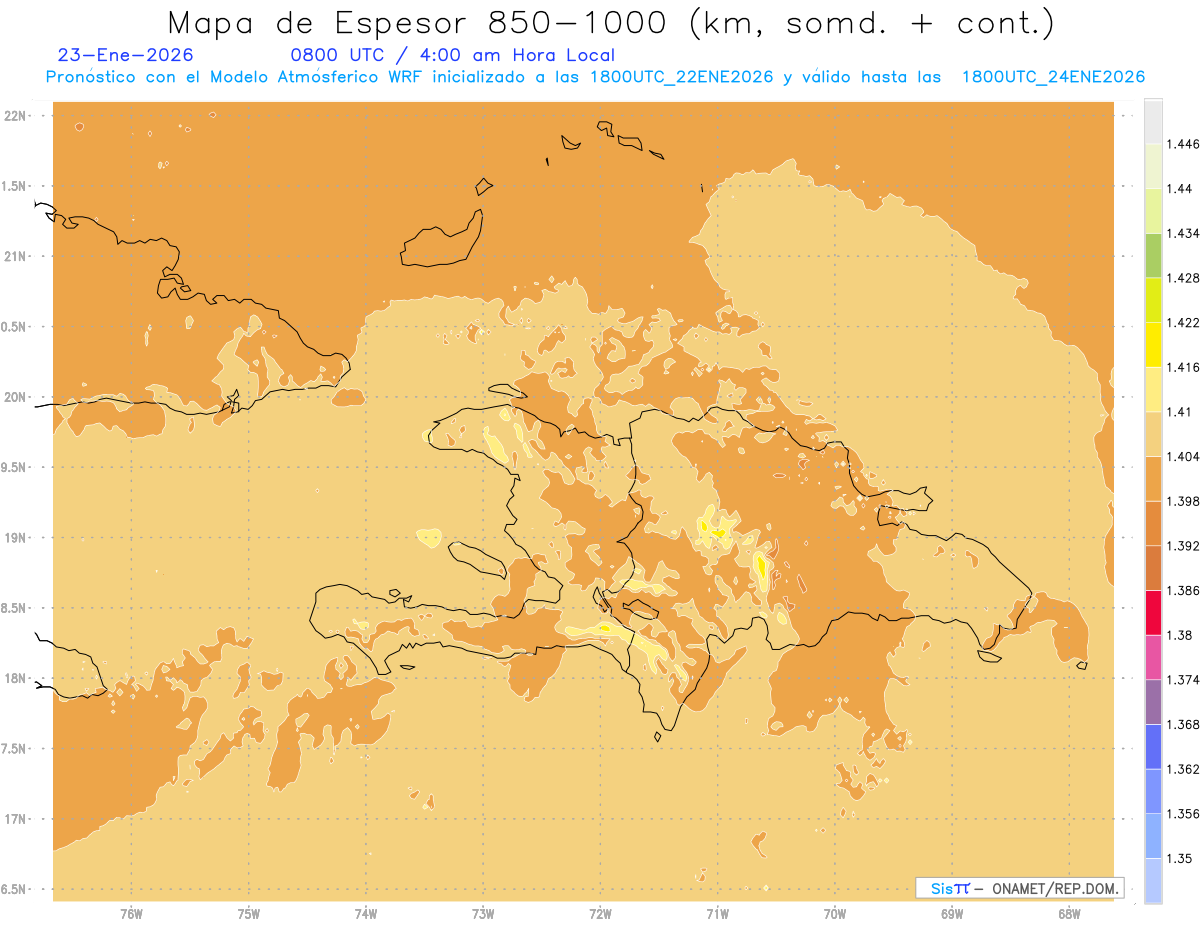Click the 1.398 colorbar value
Image resolution: width=1200 pixels, height=927 pixels.
pos(1182,501)
